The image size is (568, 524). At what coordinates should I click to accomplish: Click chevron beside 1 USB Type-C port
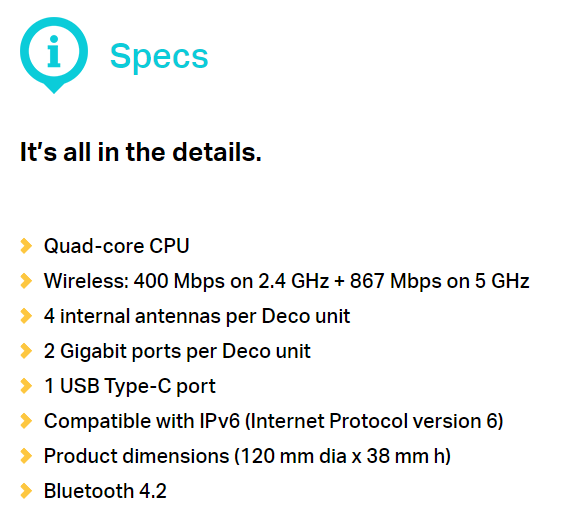(x=26, y=386)
